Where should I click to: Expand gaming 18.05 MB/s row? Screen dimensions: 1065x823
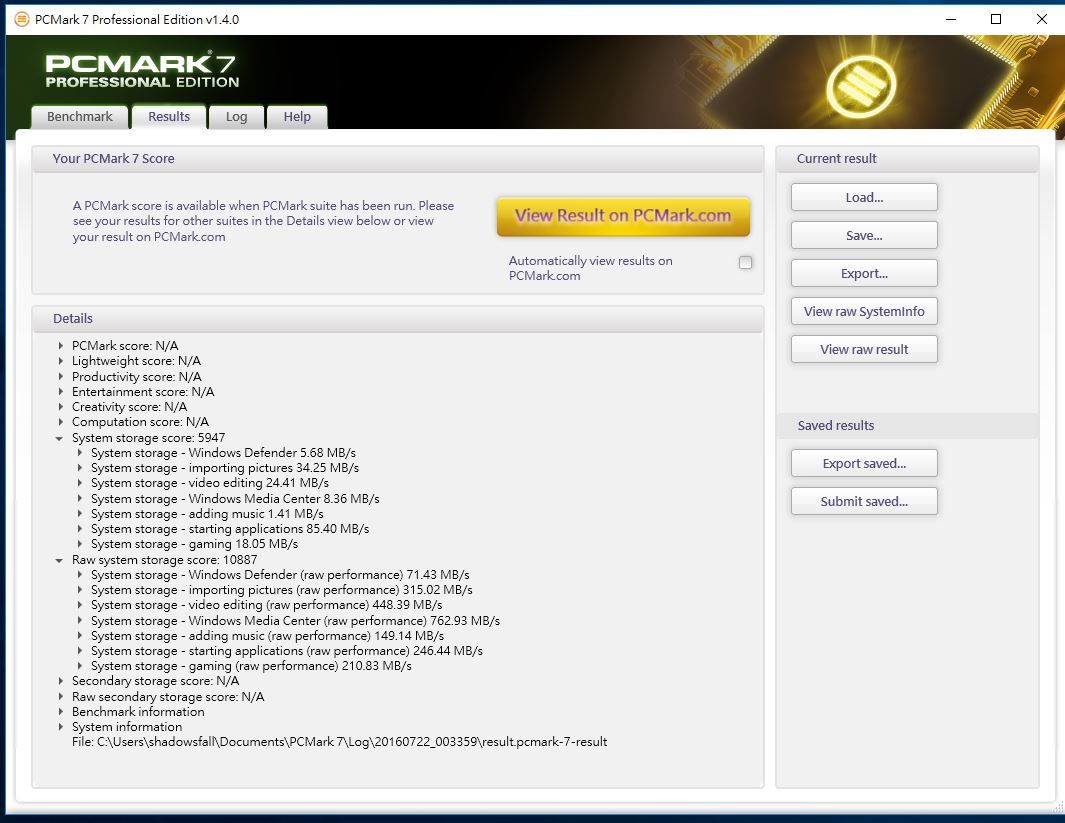[79, 544]
